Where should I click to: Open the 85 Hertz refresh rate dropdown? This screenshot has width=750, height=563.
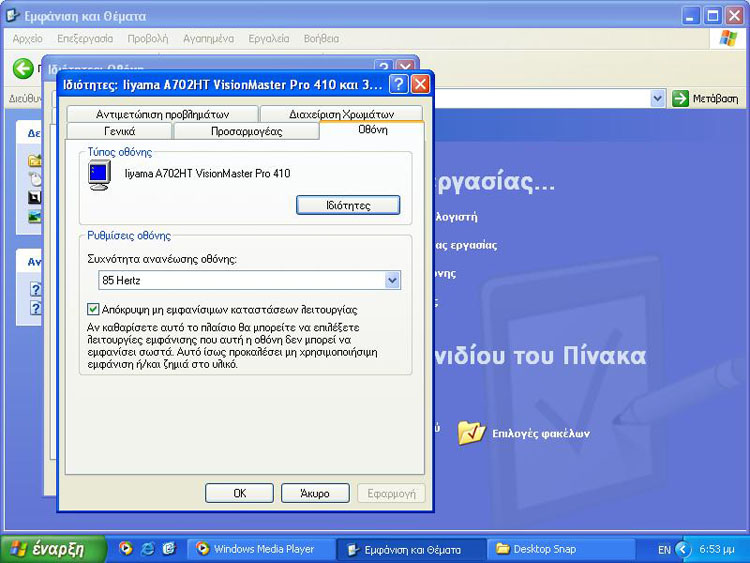[392, 280]
